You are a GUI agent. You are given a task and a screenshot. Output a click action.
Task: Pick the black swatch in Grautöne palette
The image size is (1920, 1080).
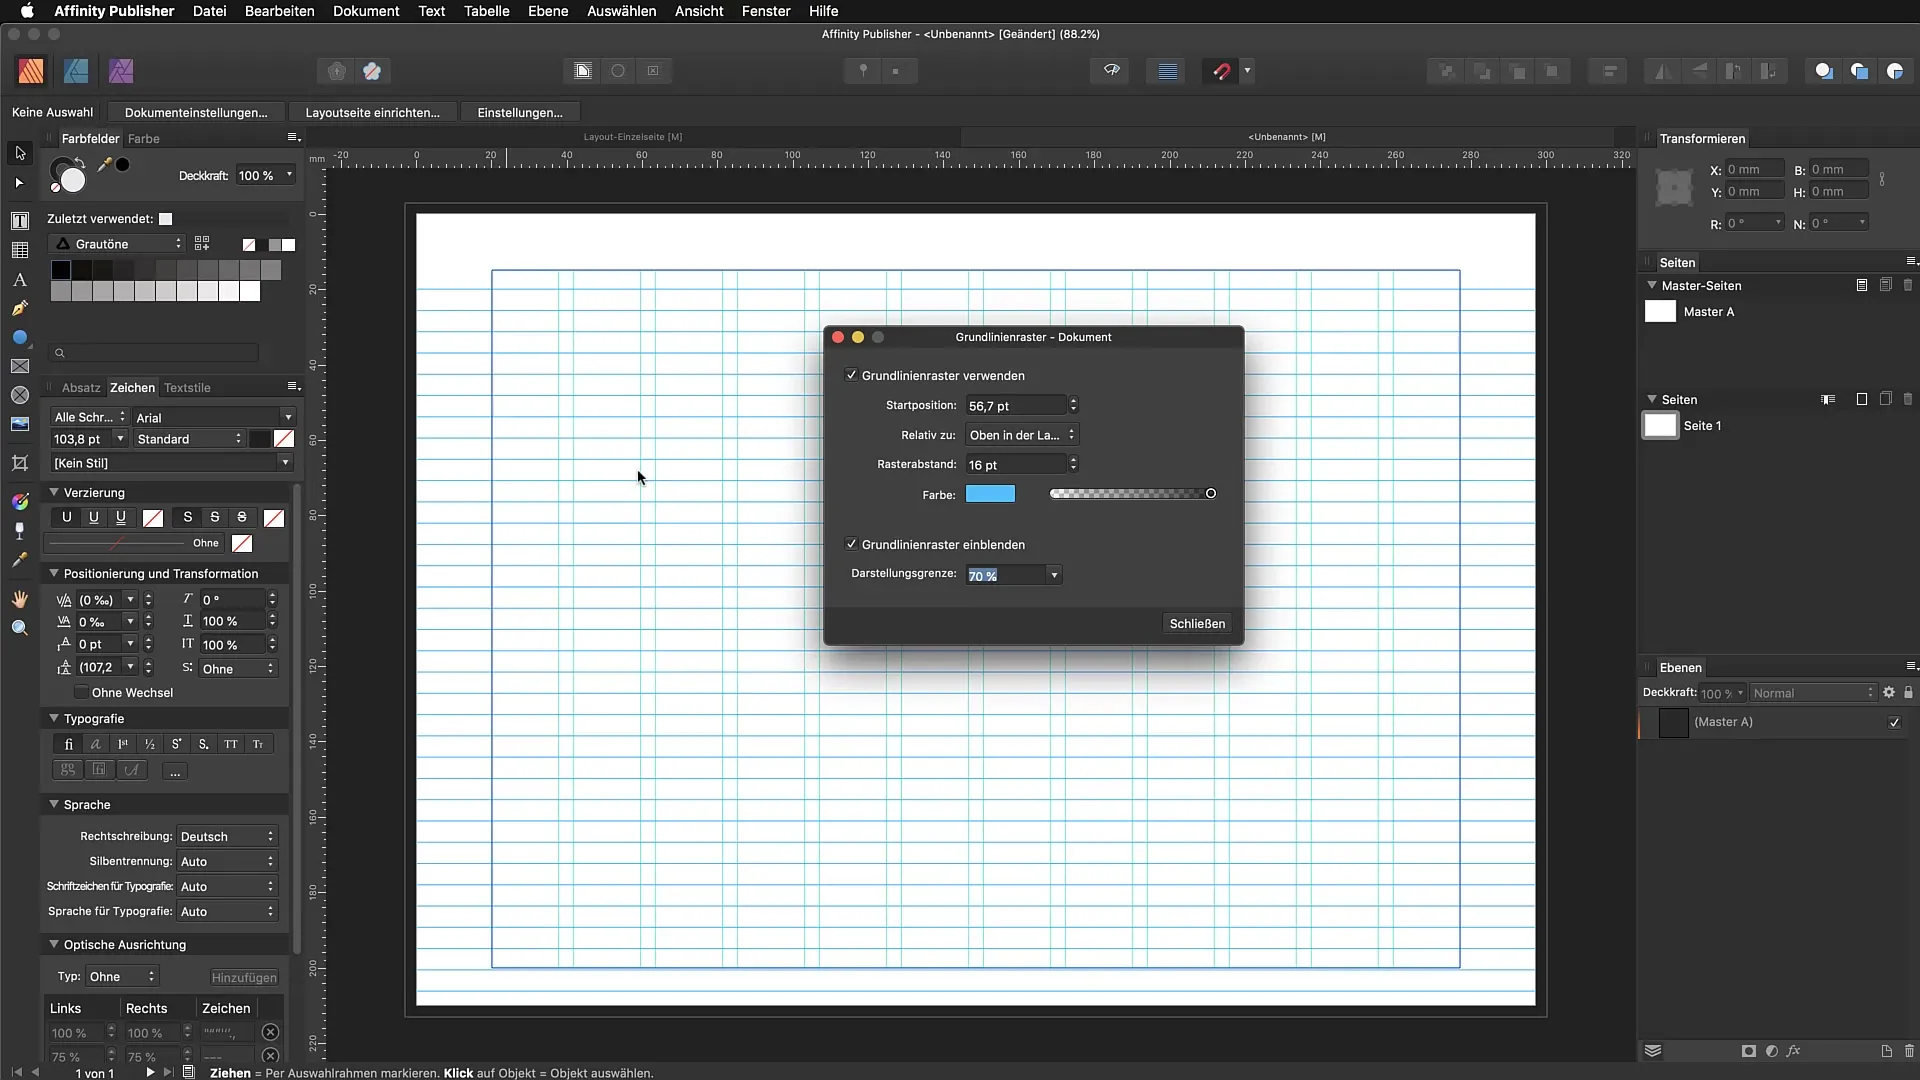pyautogui.click(x=61, y=270)
